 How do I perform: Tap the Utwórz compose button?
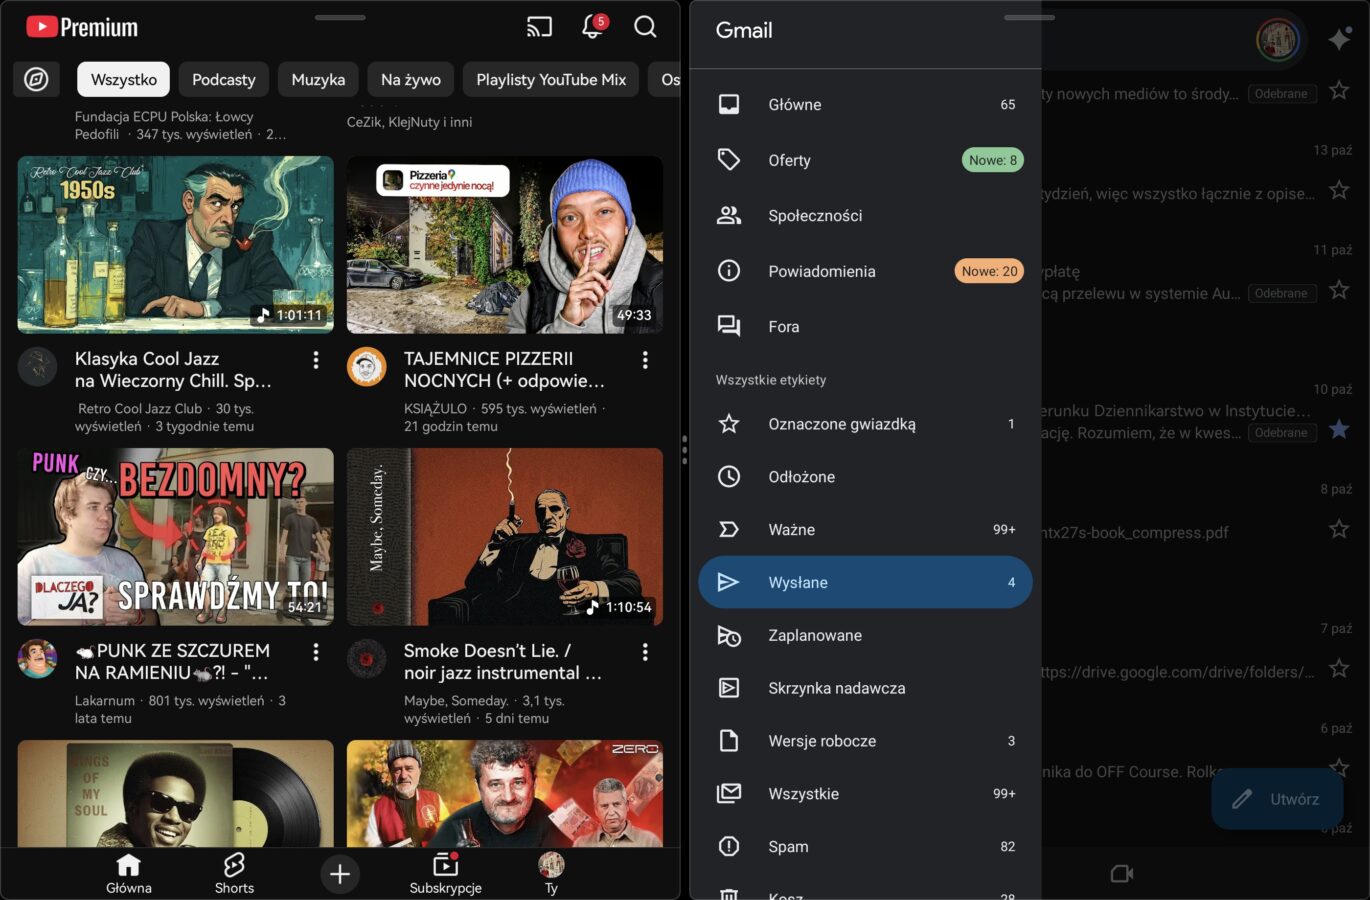(1276, 799)
